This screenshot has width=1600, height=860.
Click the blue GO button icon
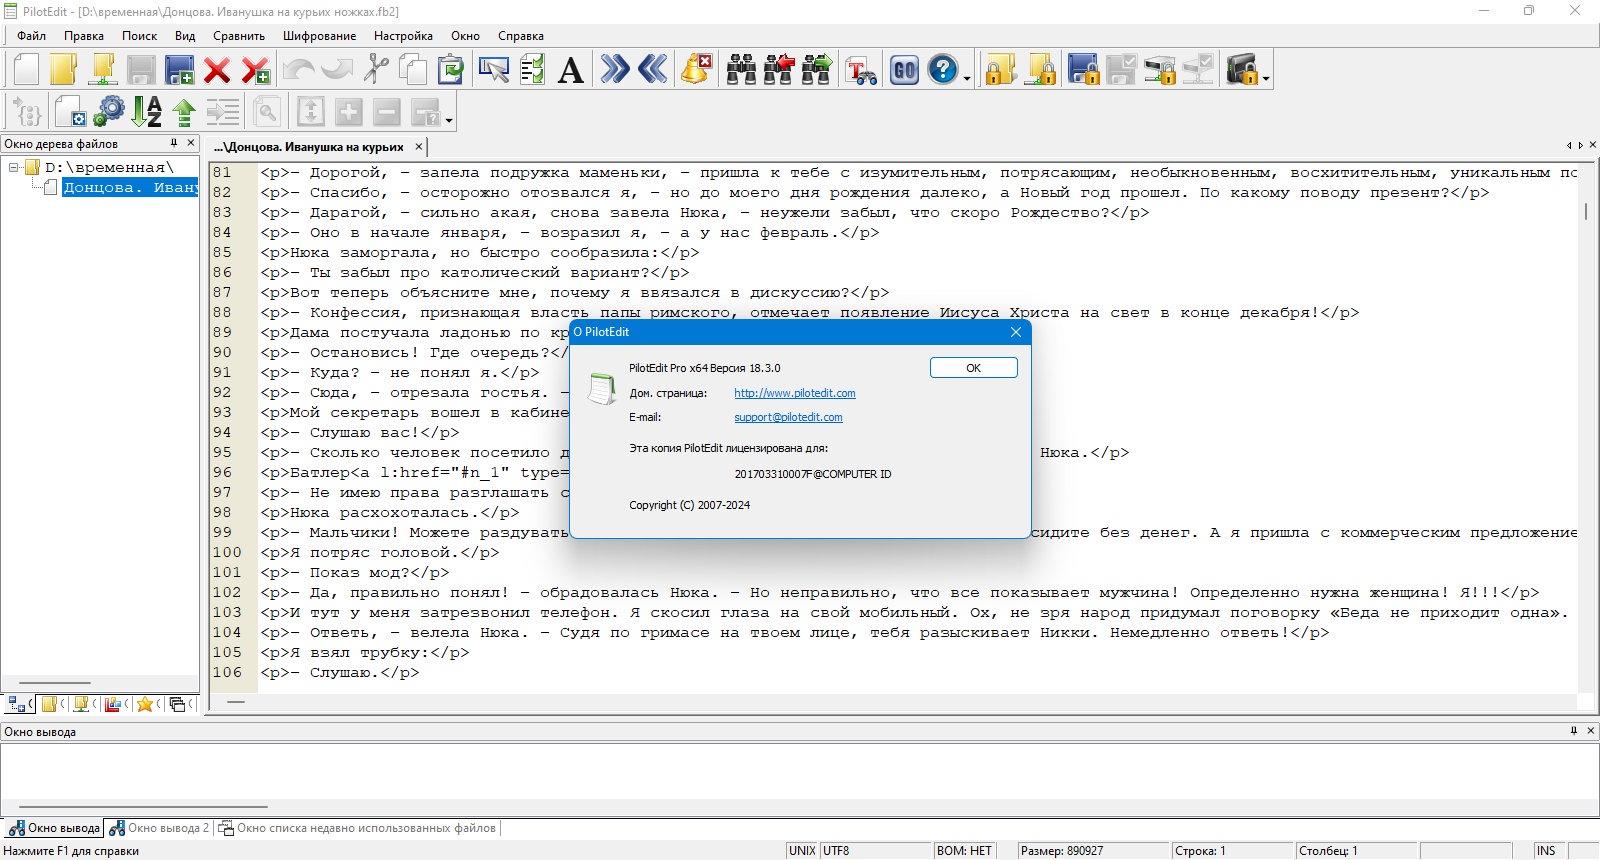(x=904, y=70)
